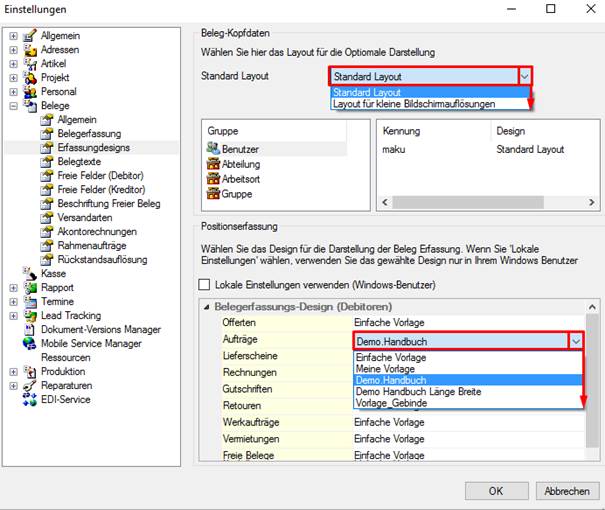The width and height of the screenshot is (605, 510).
Task: Open the Standard Layout dropdown arrow
Action: pos(524,76)
